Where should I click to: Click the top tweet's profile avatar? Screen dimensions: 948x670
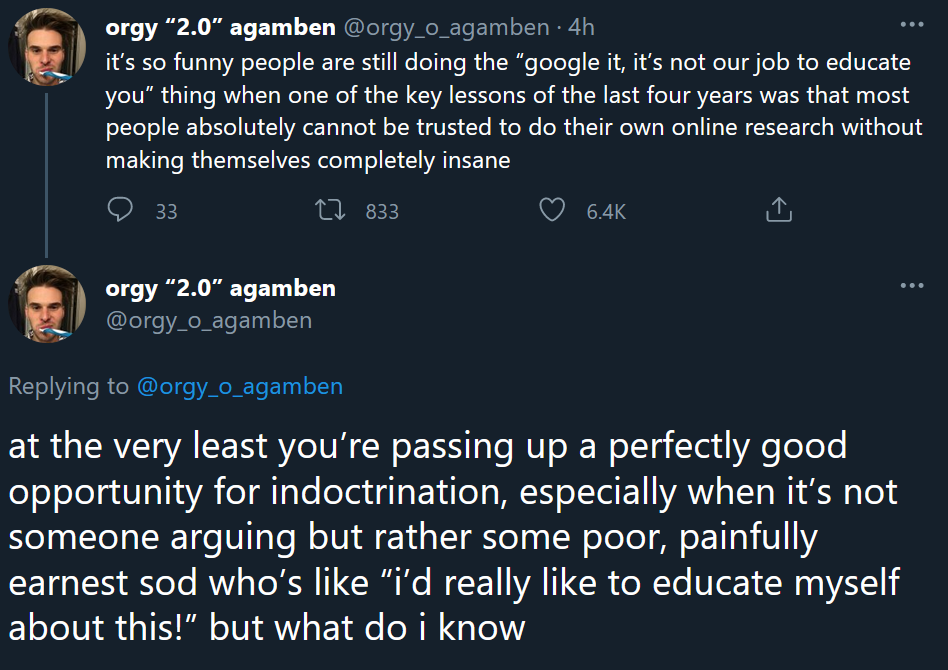(47, 48)
